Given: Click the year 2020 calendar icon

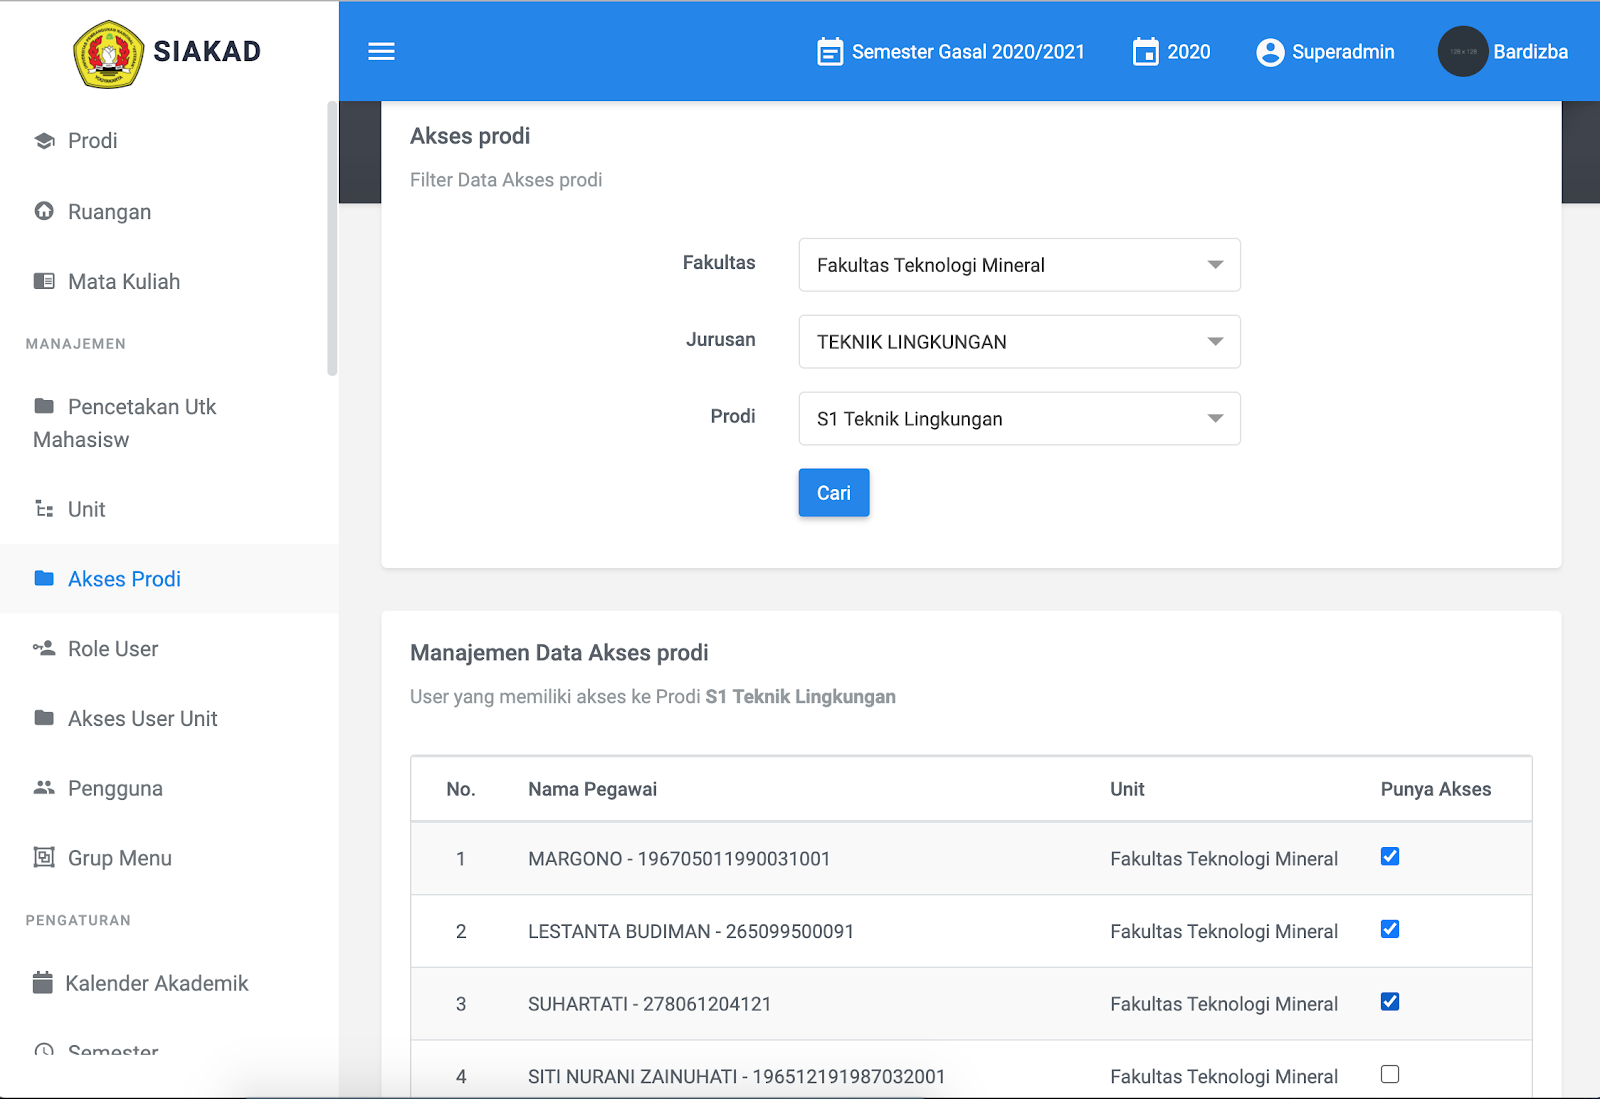Looking at the screenshot, I should click(1146, 52).
